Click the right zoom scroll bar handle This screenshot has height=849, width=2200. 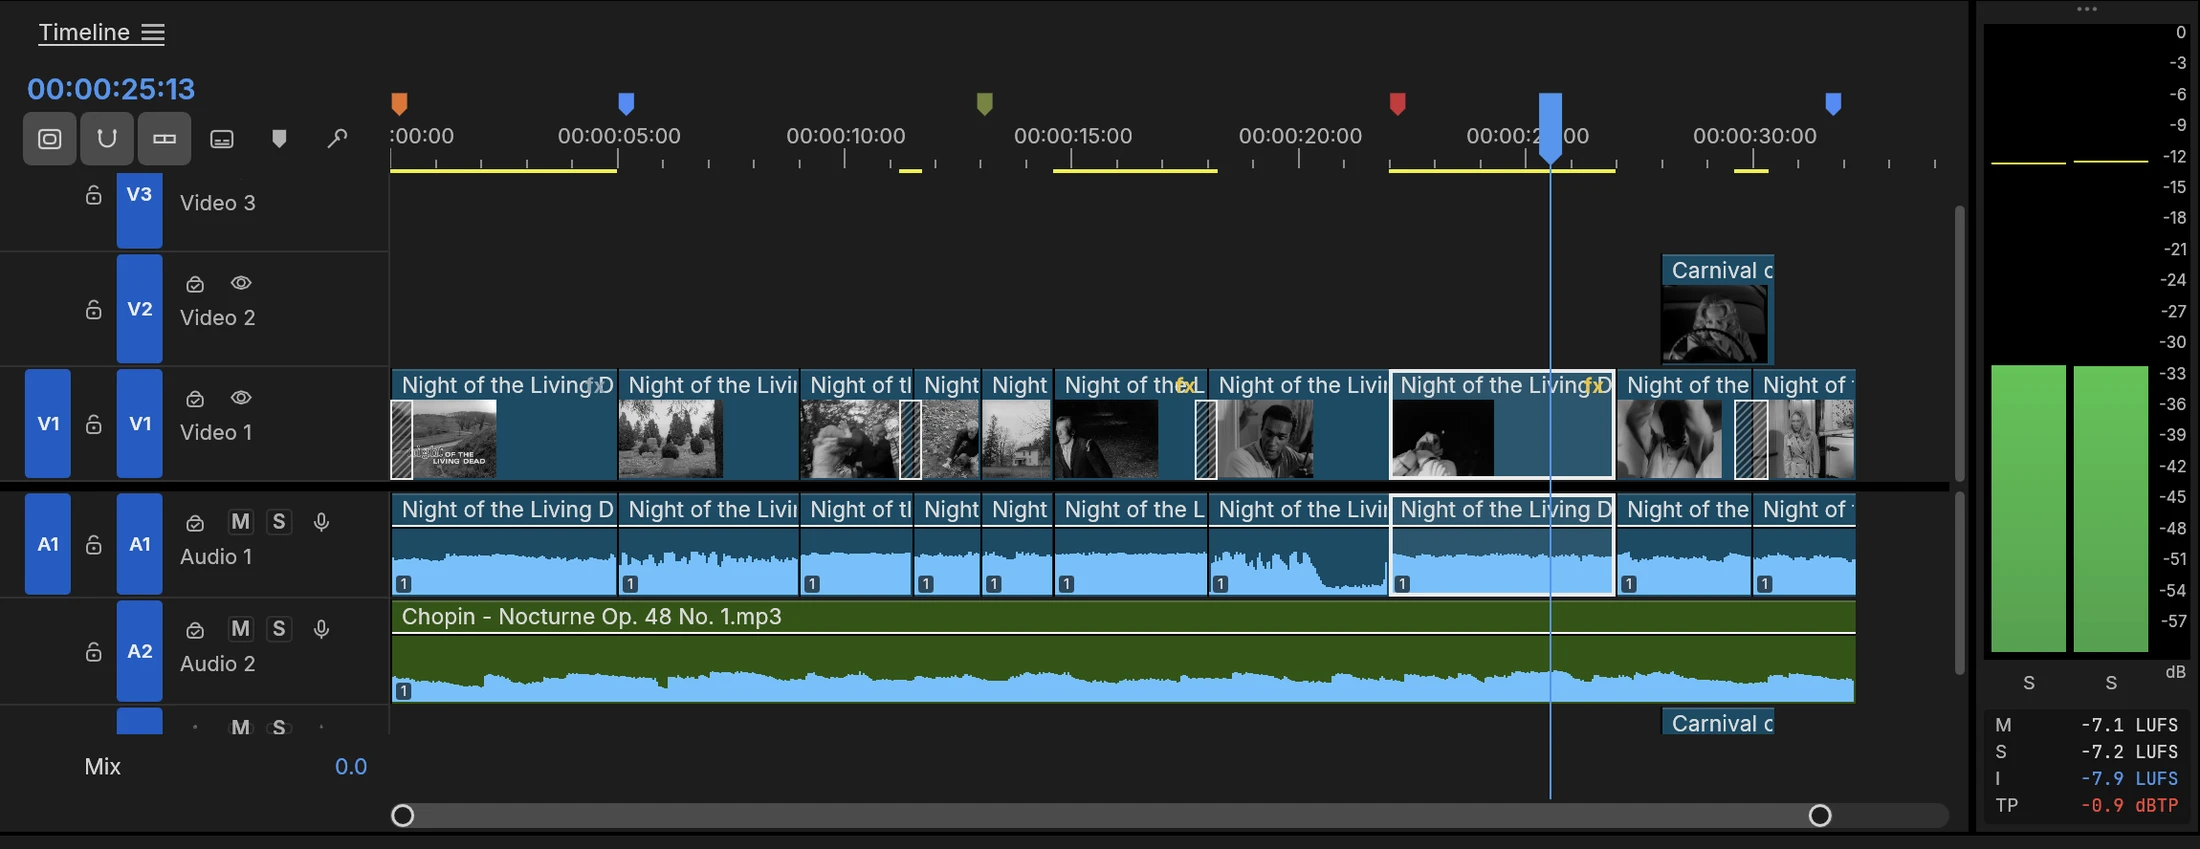pos(1820,816)
